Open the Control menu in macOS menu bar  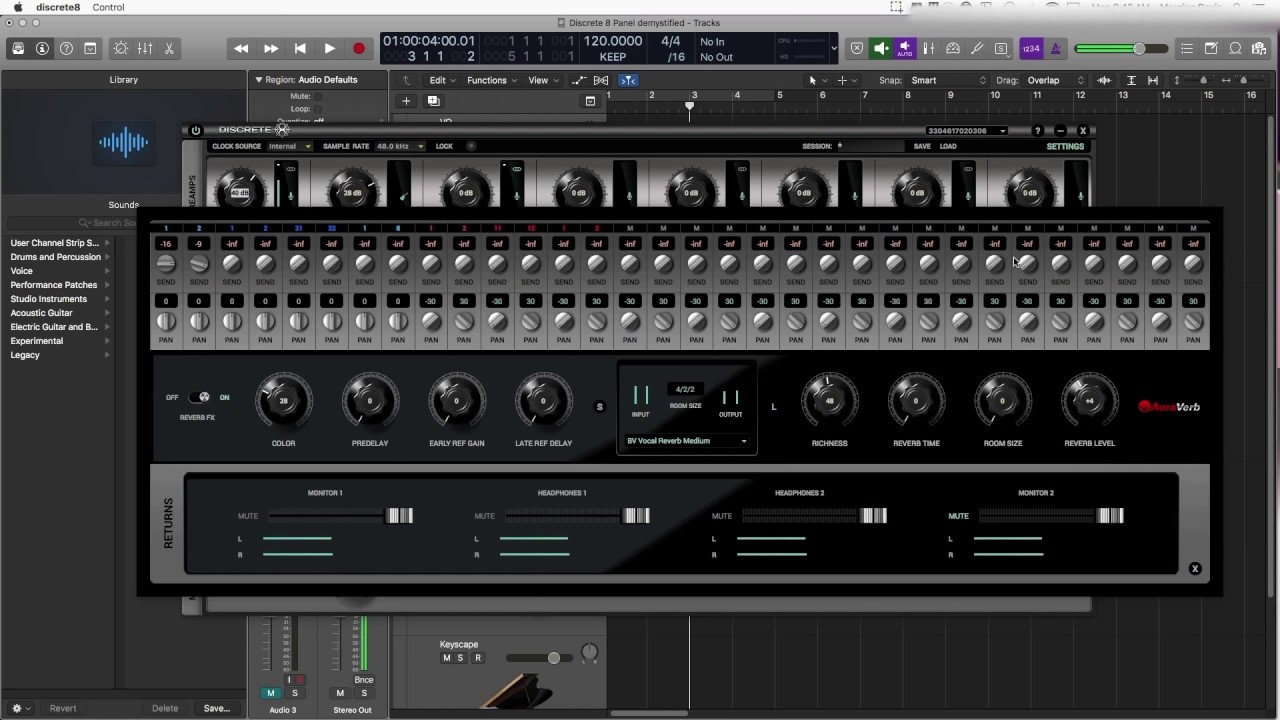(108, 7)
